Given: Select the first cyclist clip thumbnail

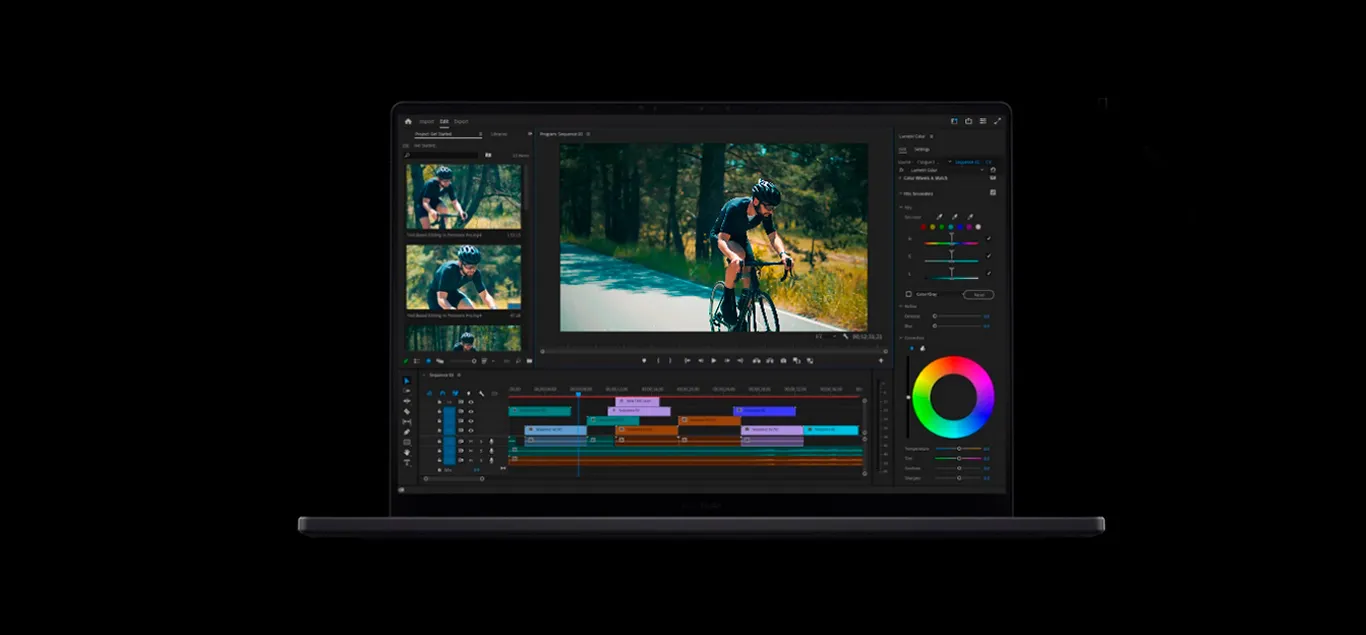Looking at the screenshot, I should pos(463,197).
